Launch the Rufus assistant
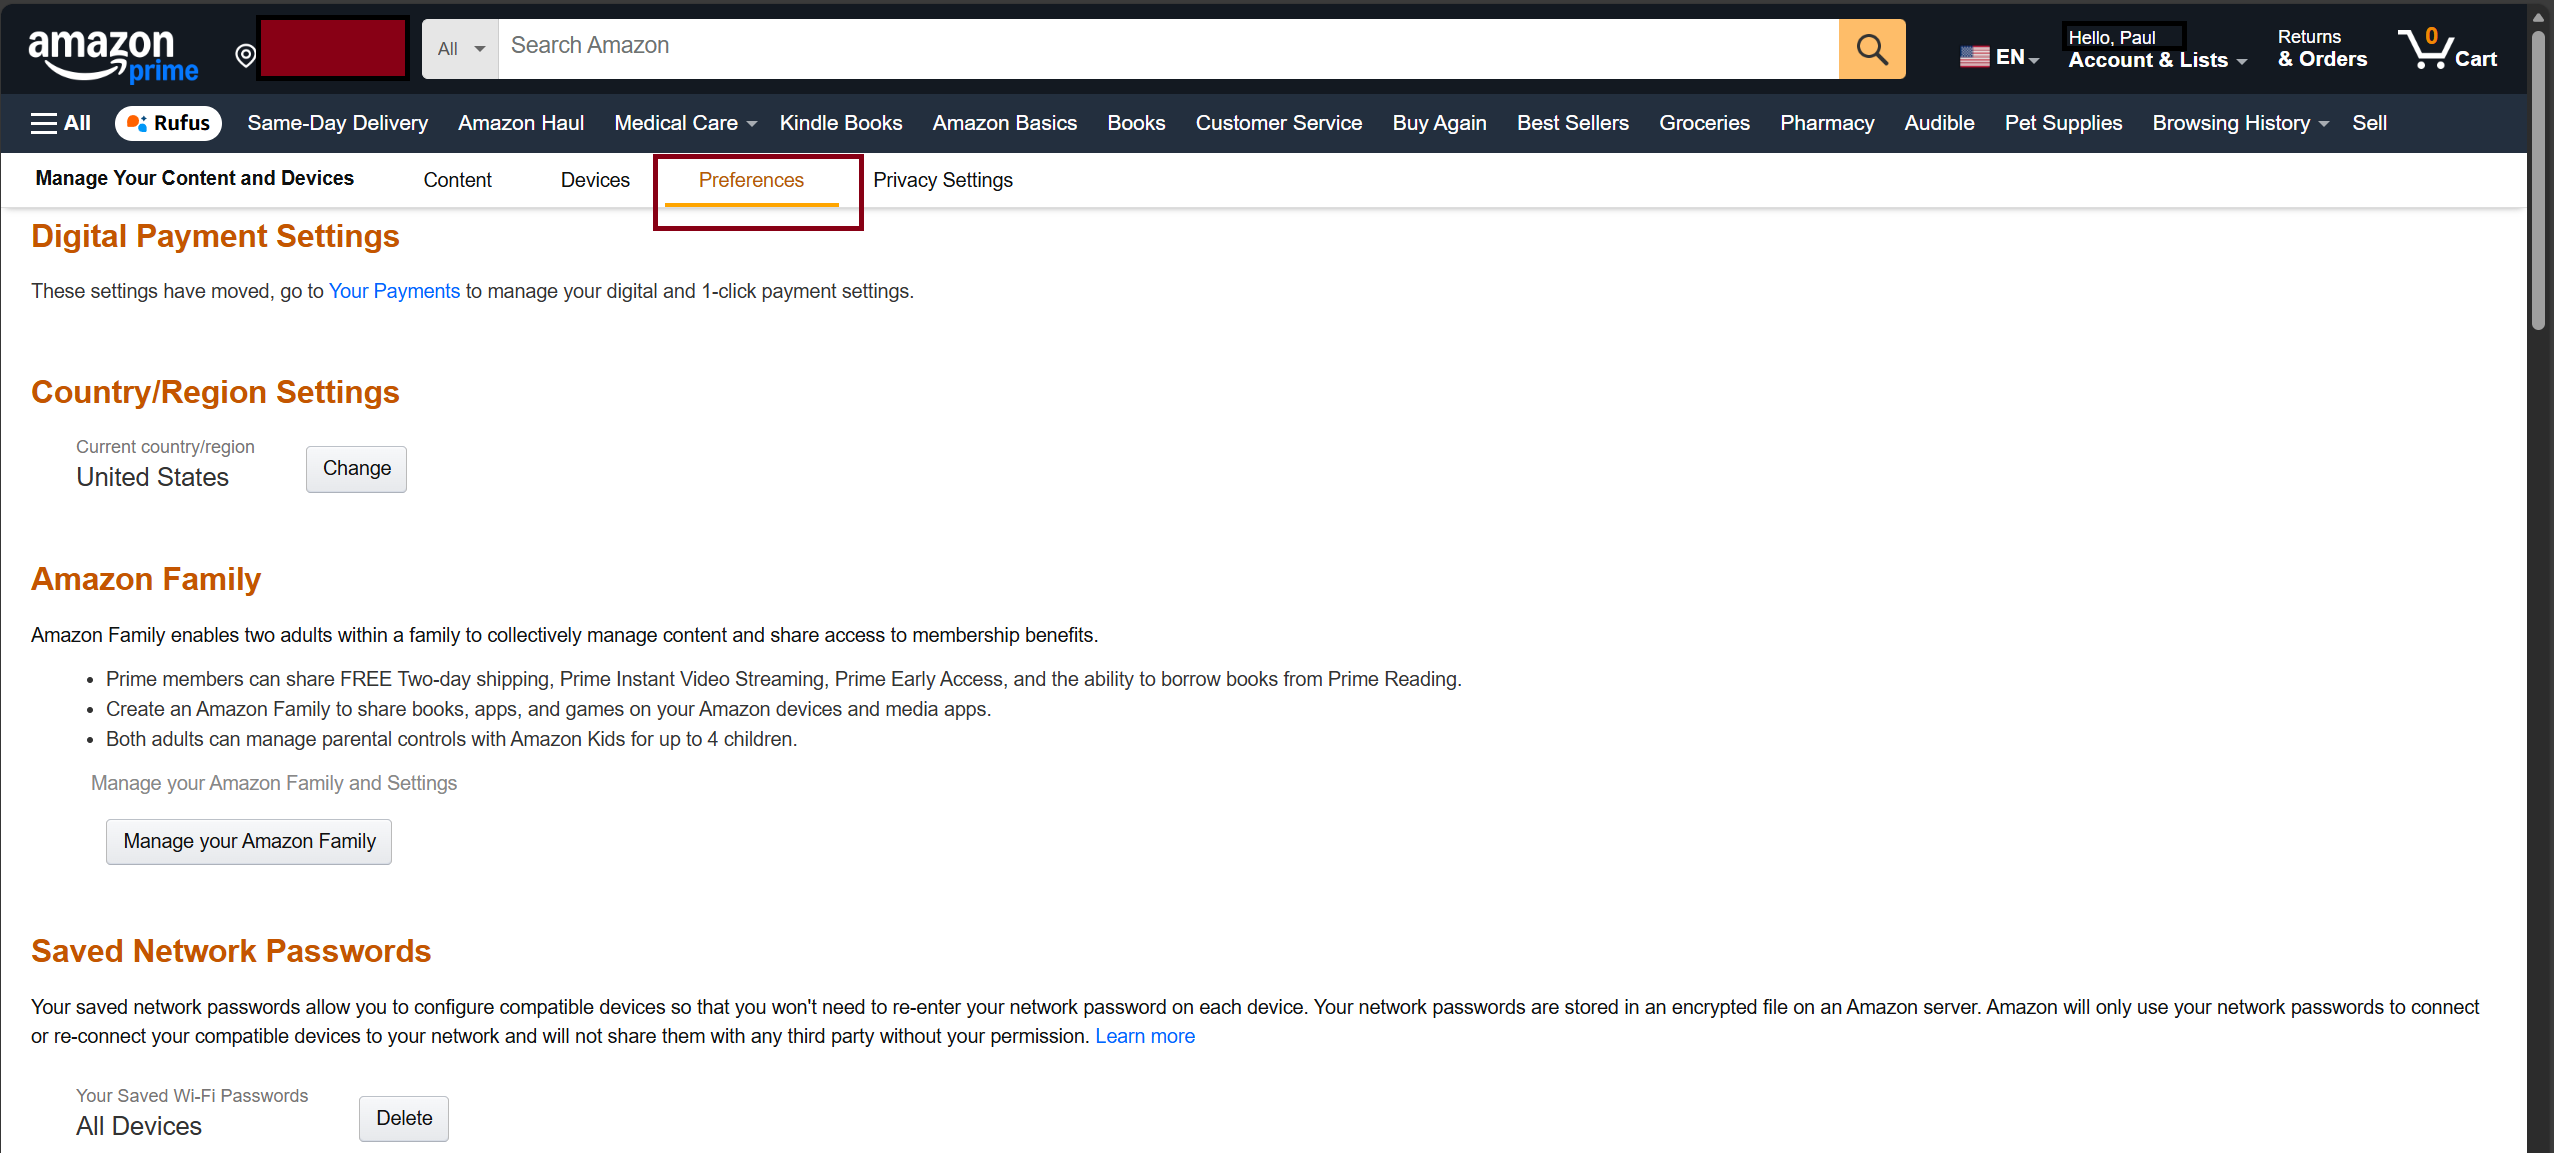 [x=168, y=123]
